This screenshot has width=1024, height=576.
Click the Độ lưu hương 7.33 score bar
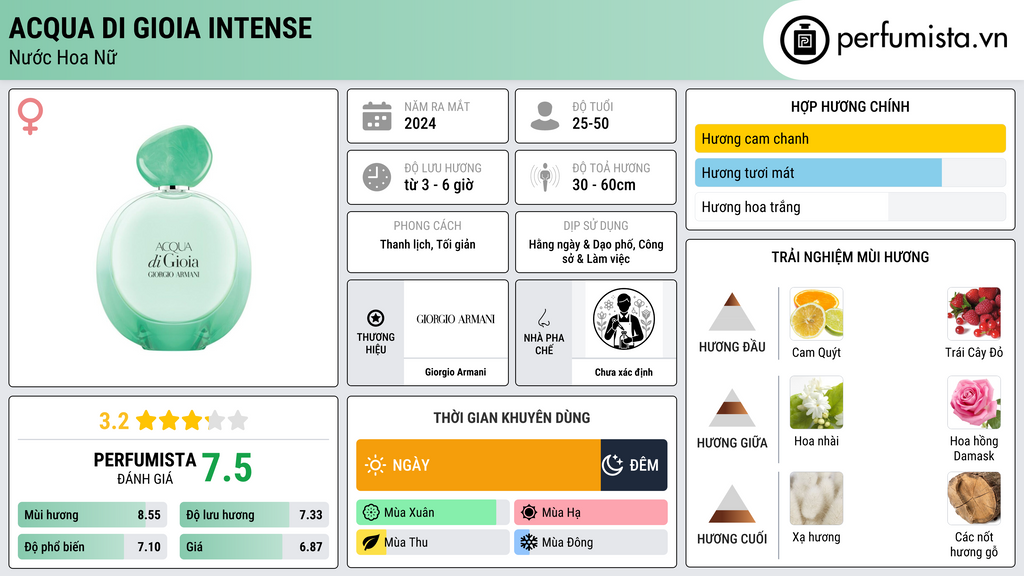[254, 515]
